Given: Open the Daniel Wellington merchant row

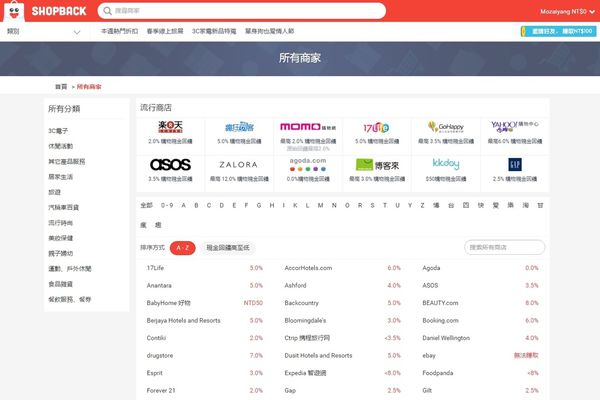Looking at the screenshot, I should coord(480,338).
